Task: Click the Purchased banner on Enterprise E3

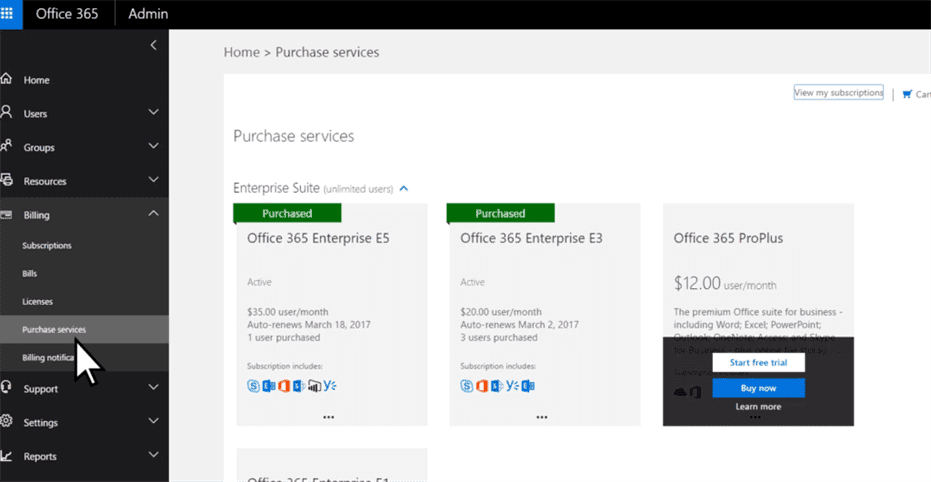Action: pyautogui.click(x=501, y=213)
